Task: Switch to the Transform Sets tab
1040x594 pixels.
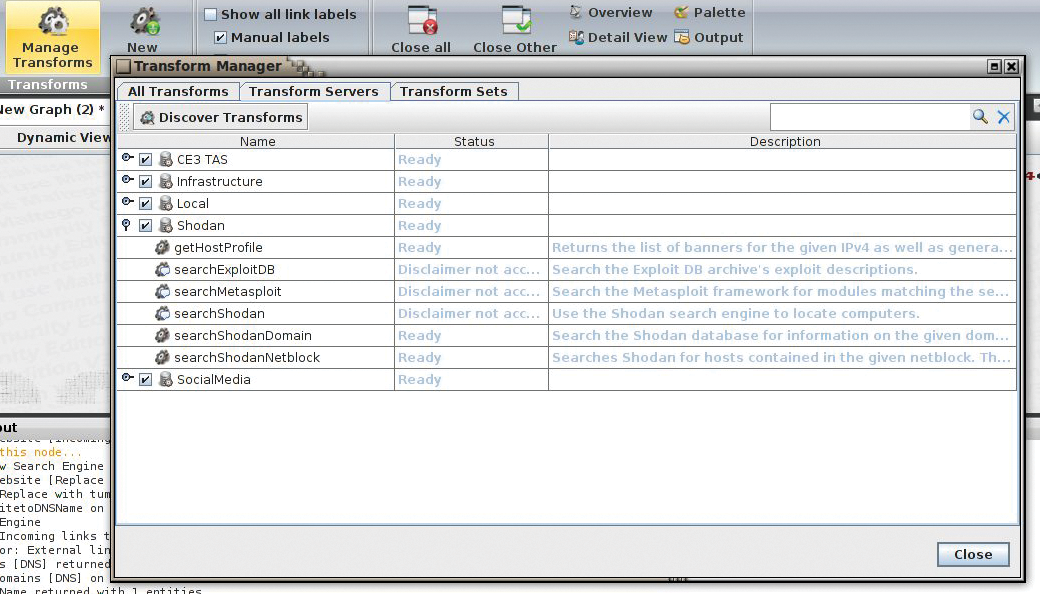Action: point(454,91)
